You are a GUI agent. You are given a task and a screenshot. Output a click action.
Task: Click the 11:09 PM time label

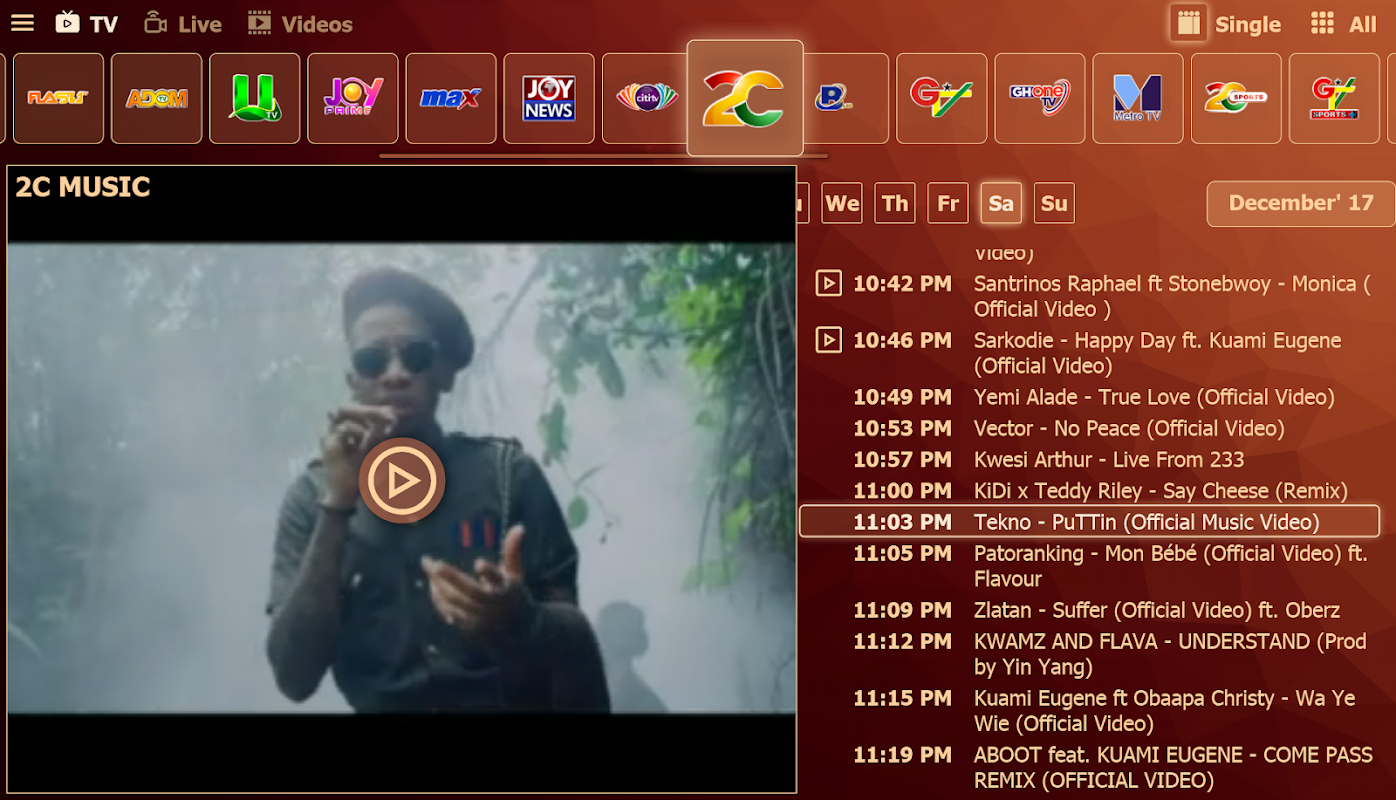902,609
